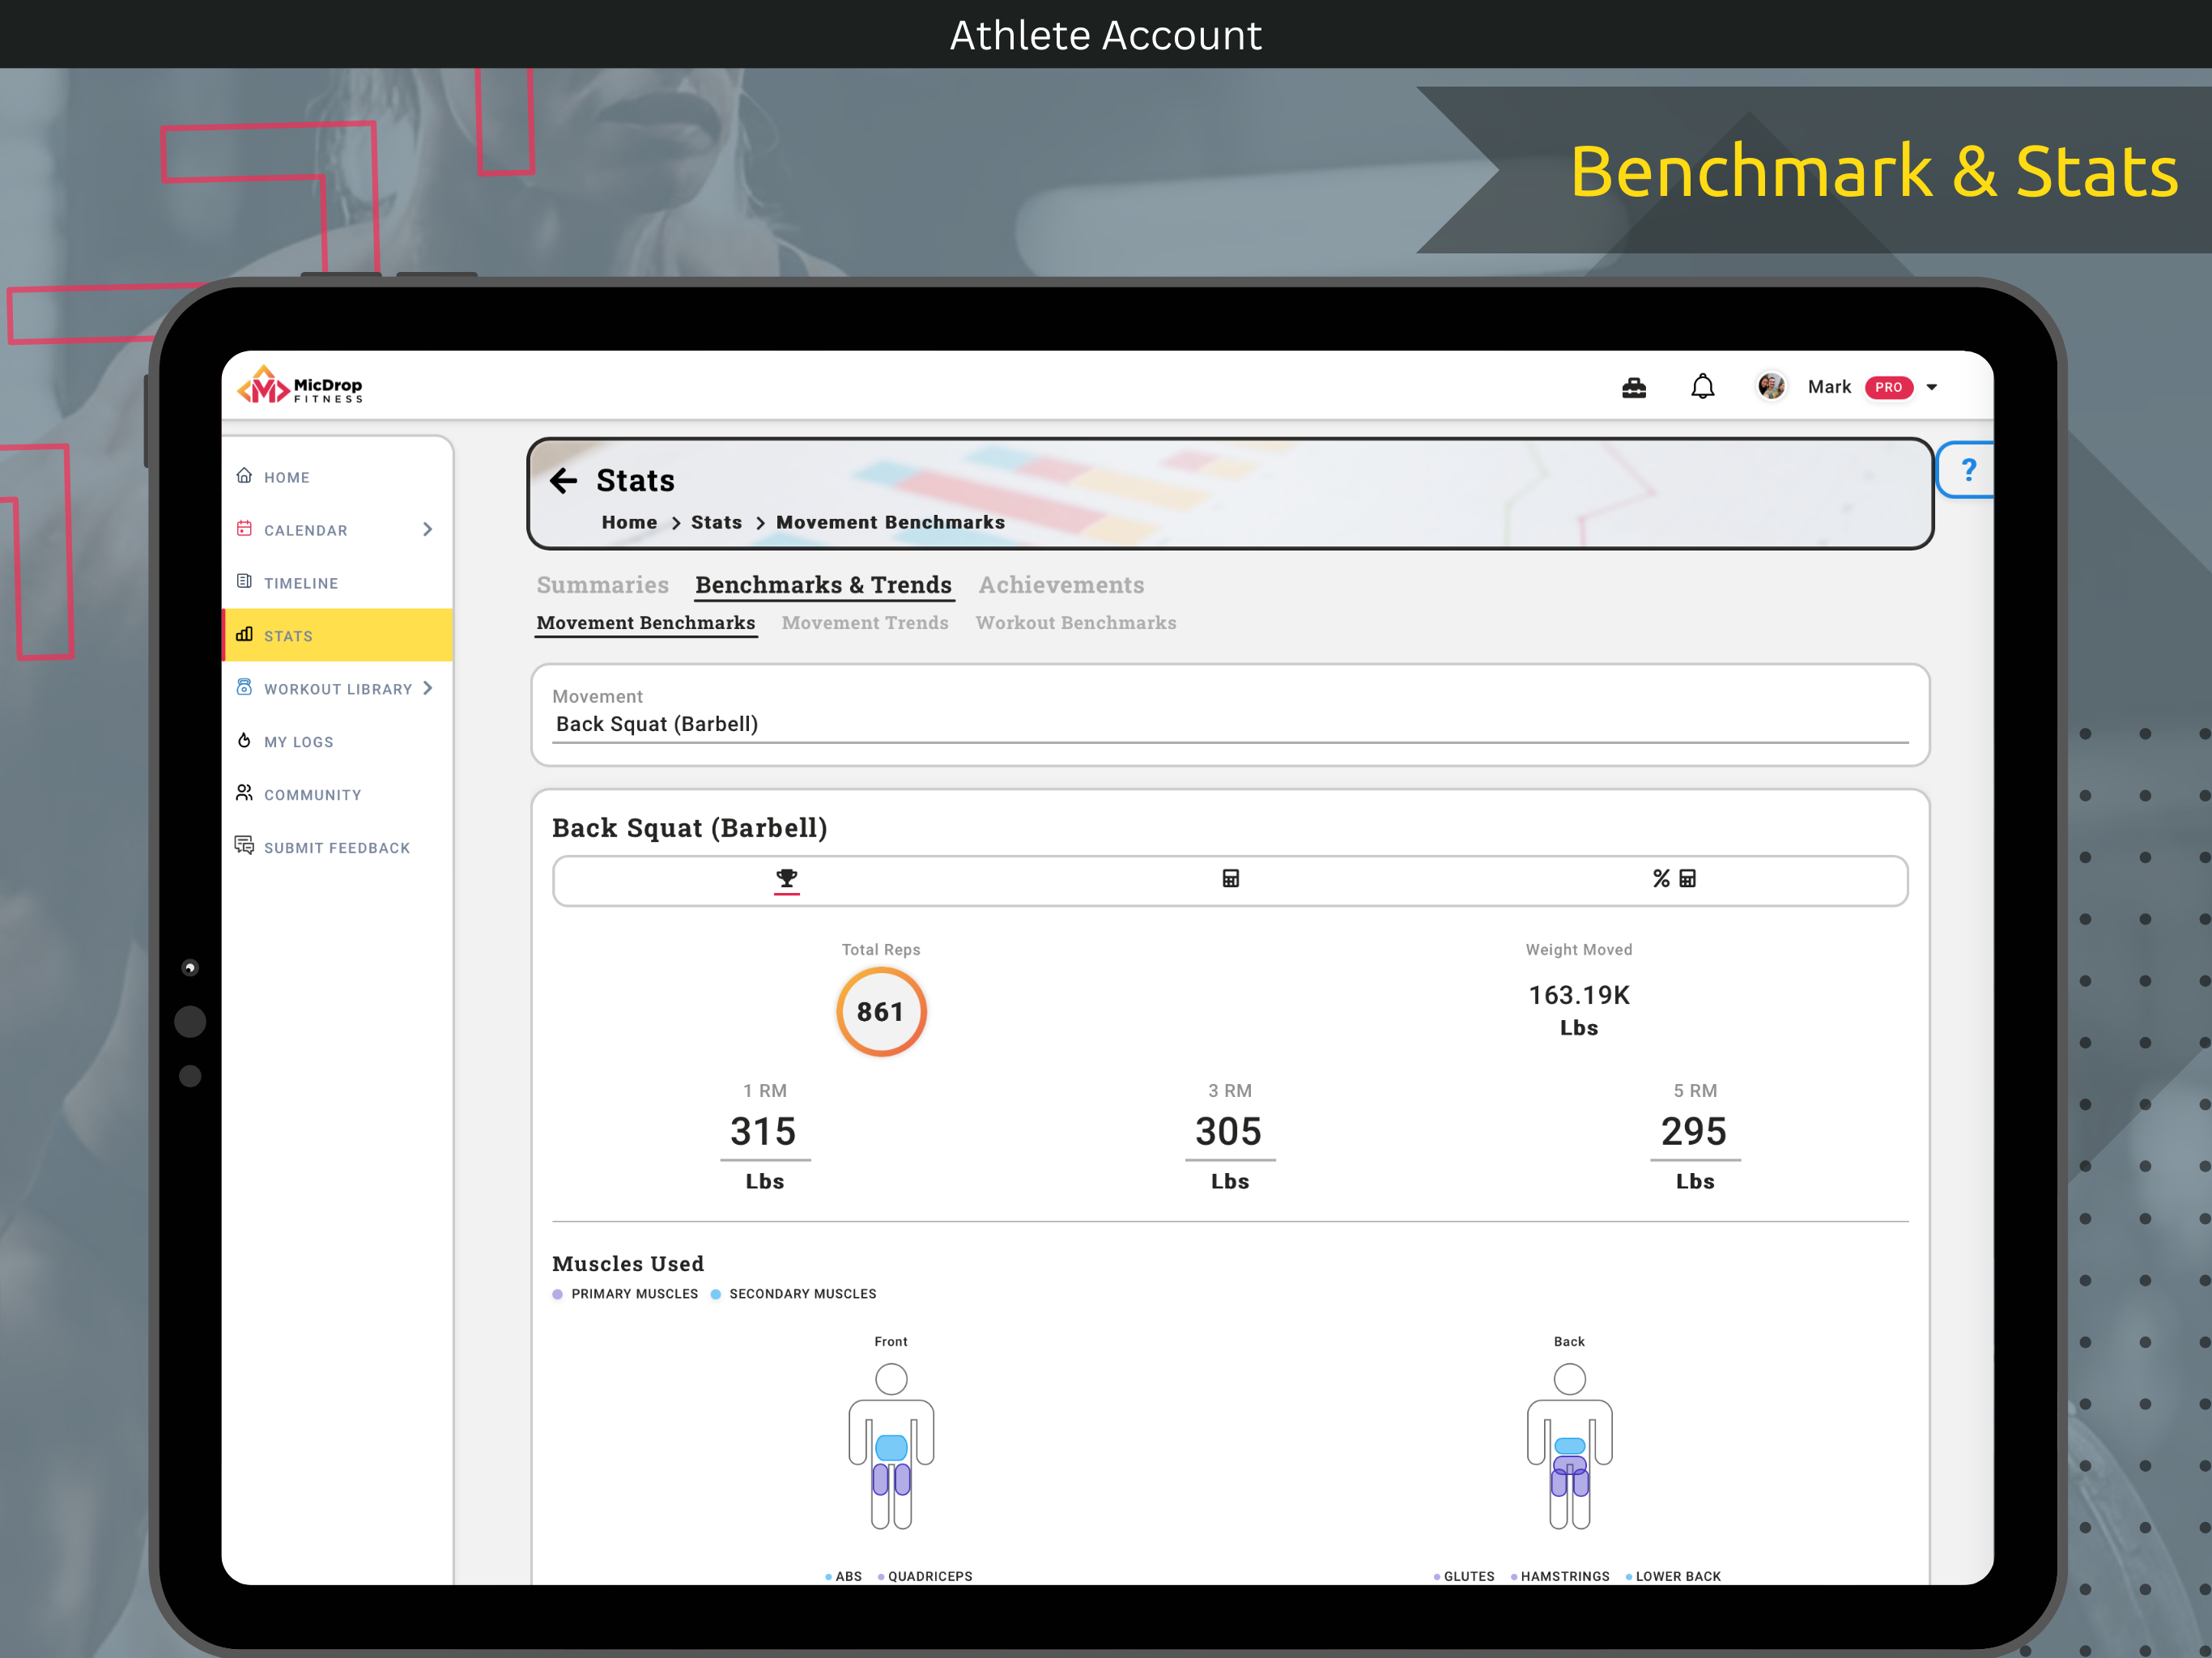The height and width of the screenshot is (1658, 2212).
Task: Click the Timeline sidebar icon
Action: (x=244, y=581)
